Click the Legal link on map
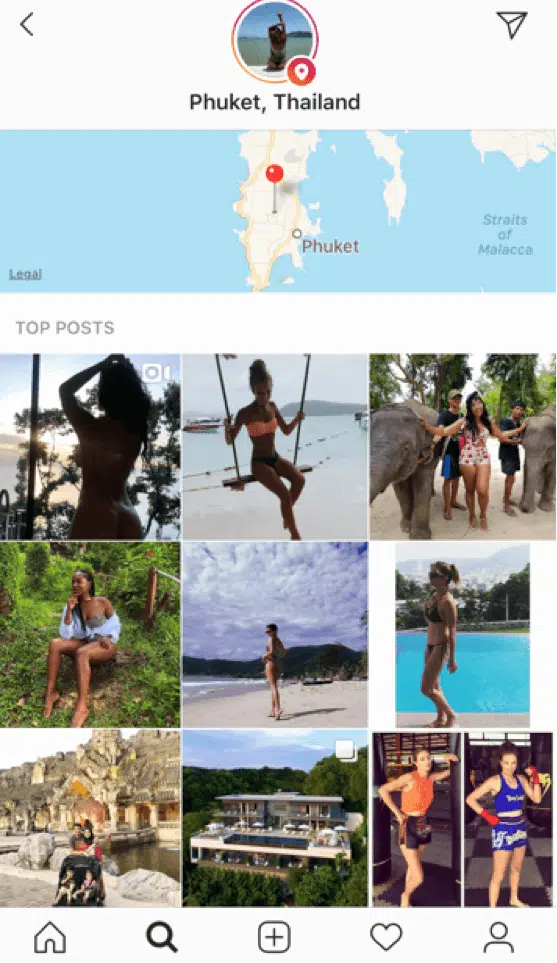The height and width of the screenshot is (963, 557). pyautogui.click(x=25, y=274)
